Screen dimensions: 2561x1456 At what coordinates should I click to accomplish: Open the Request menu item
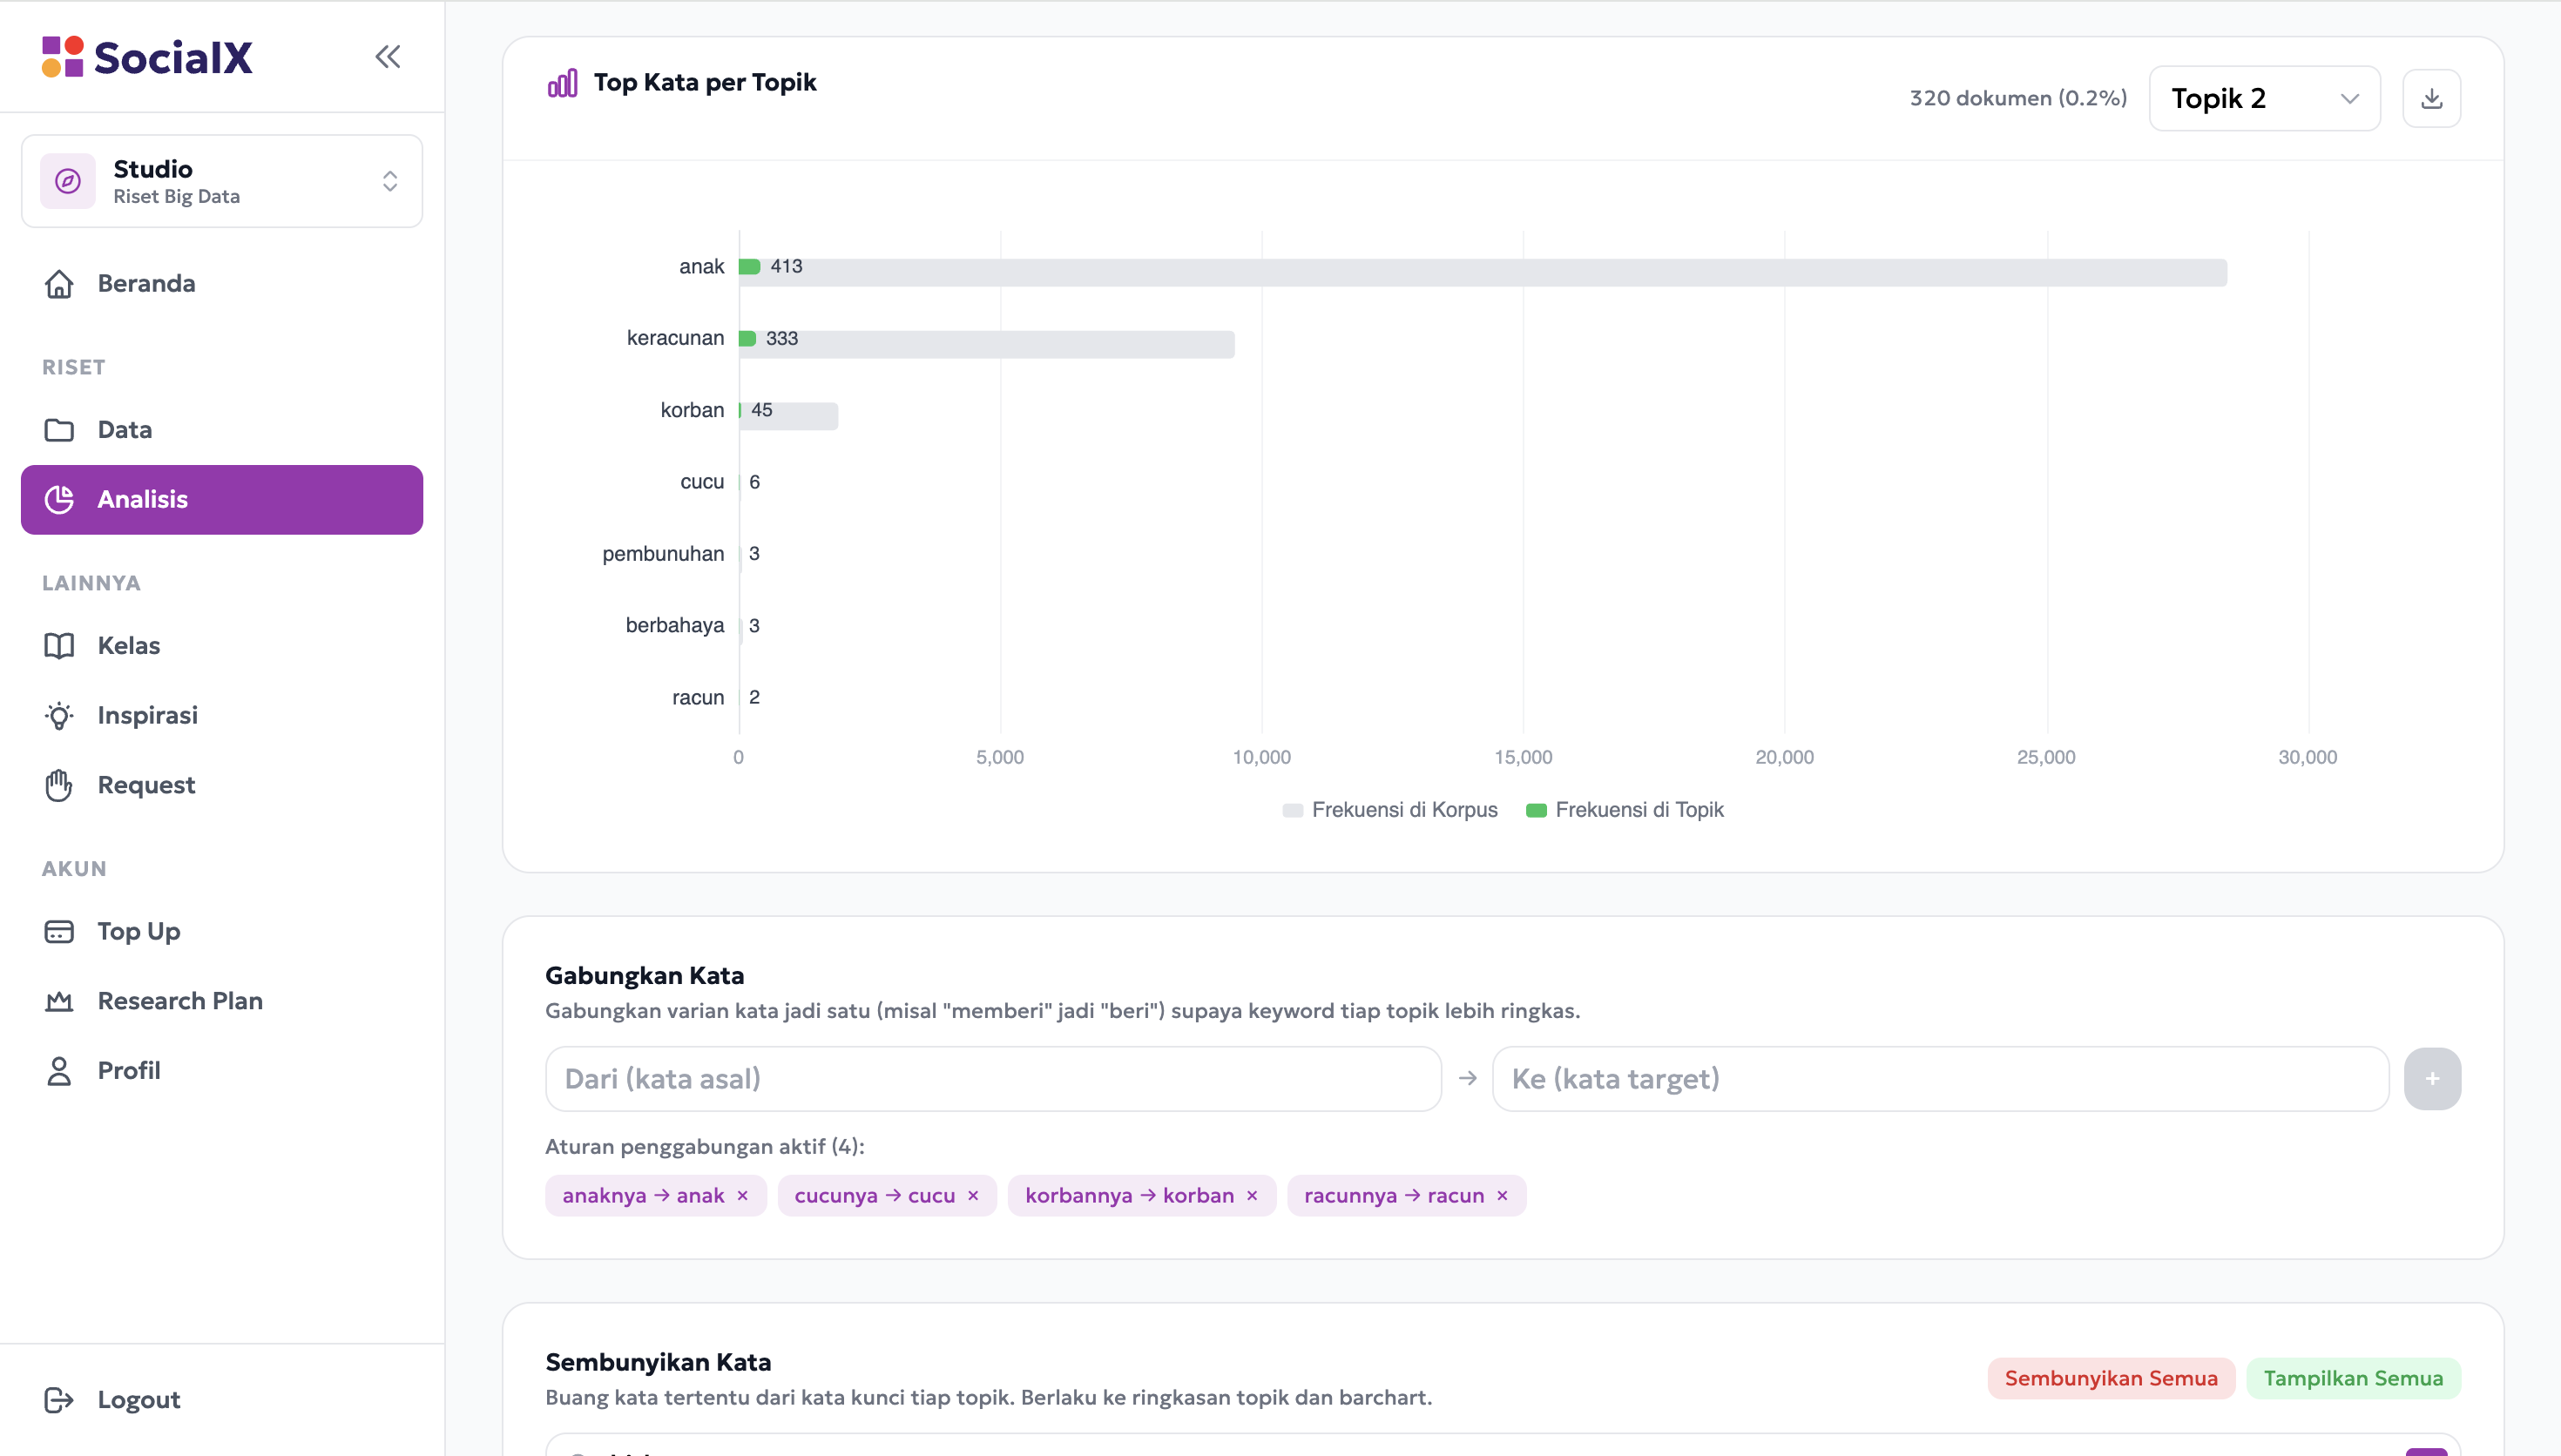coord(222,786)
